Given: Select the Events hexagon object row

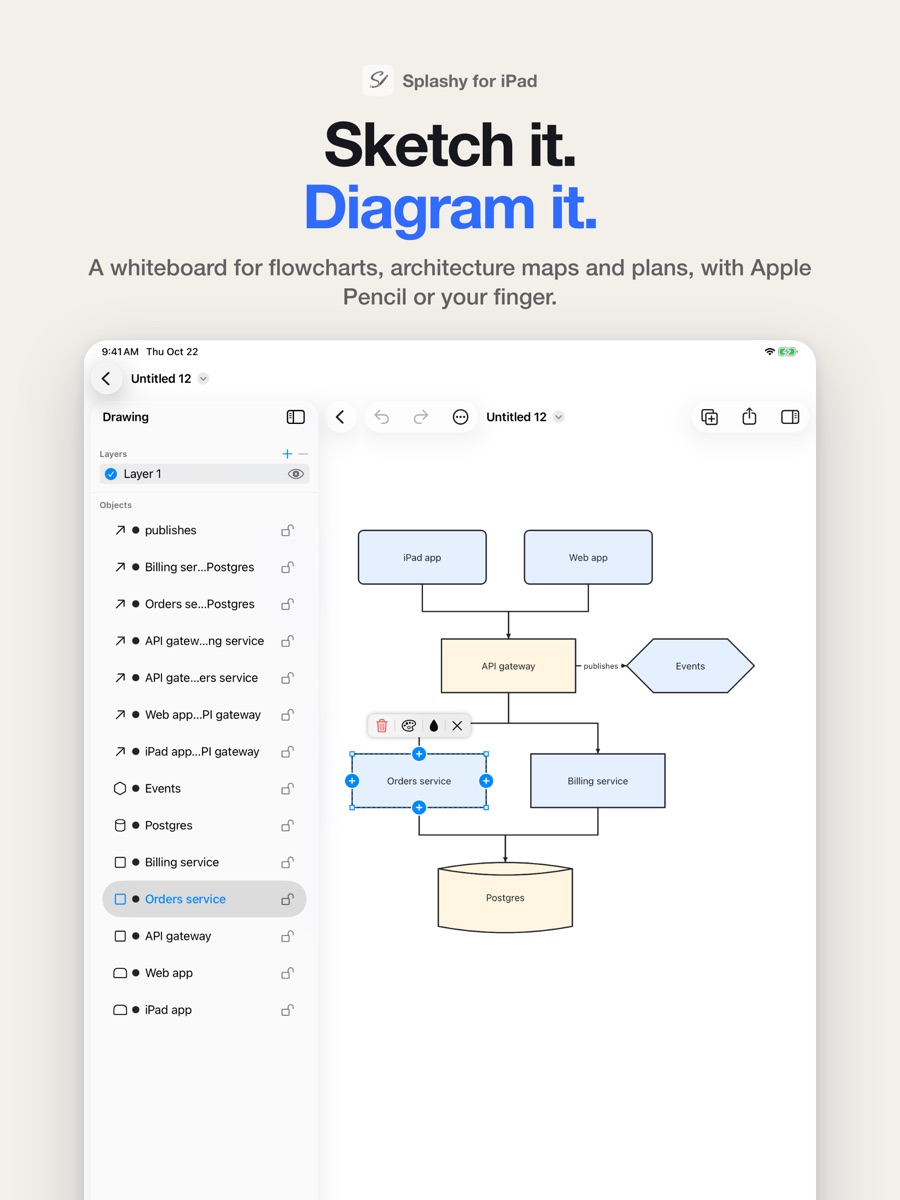Looking at the screenshot, I should click(x=205, y=789).
